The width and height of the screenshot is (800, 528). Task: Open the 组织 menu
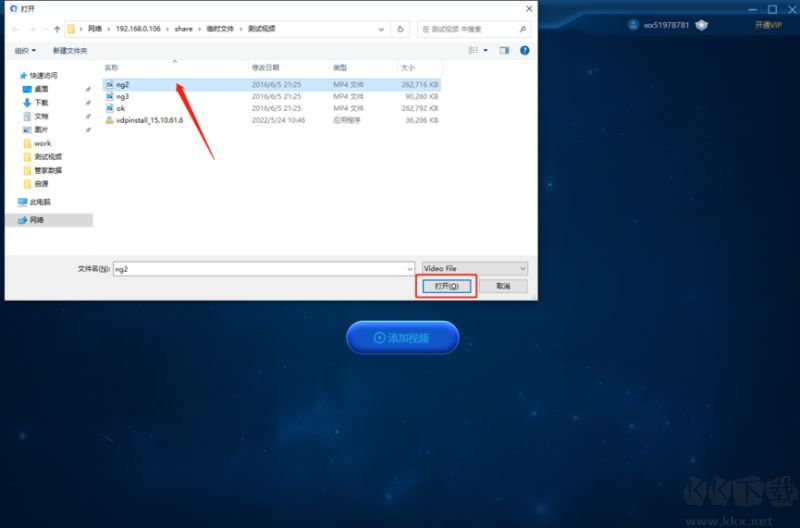tap(25, 51)
